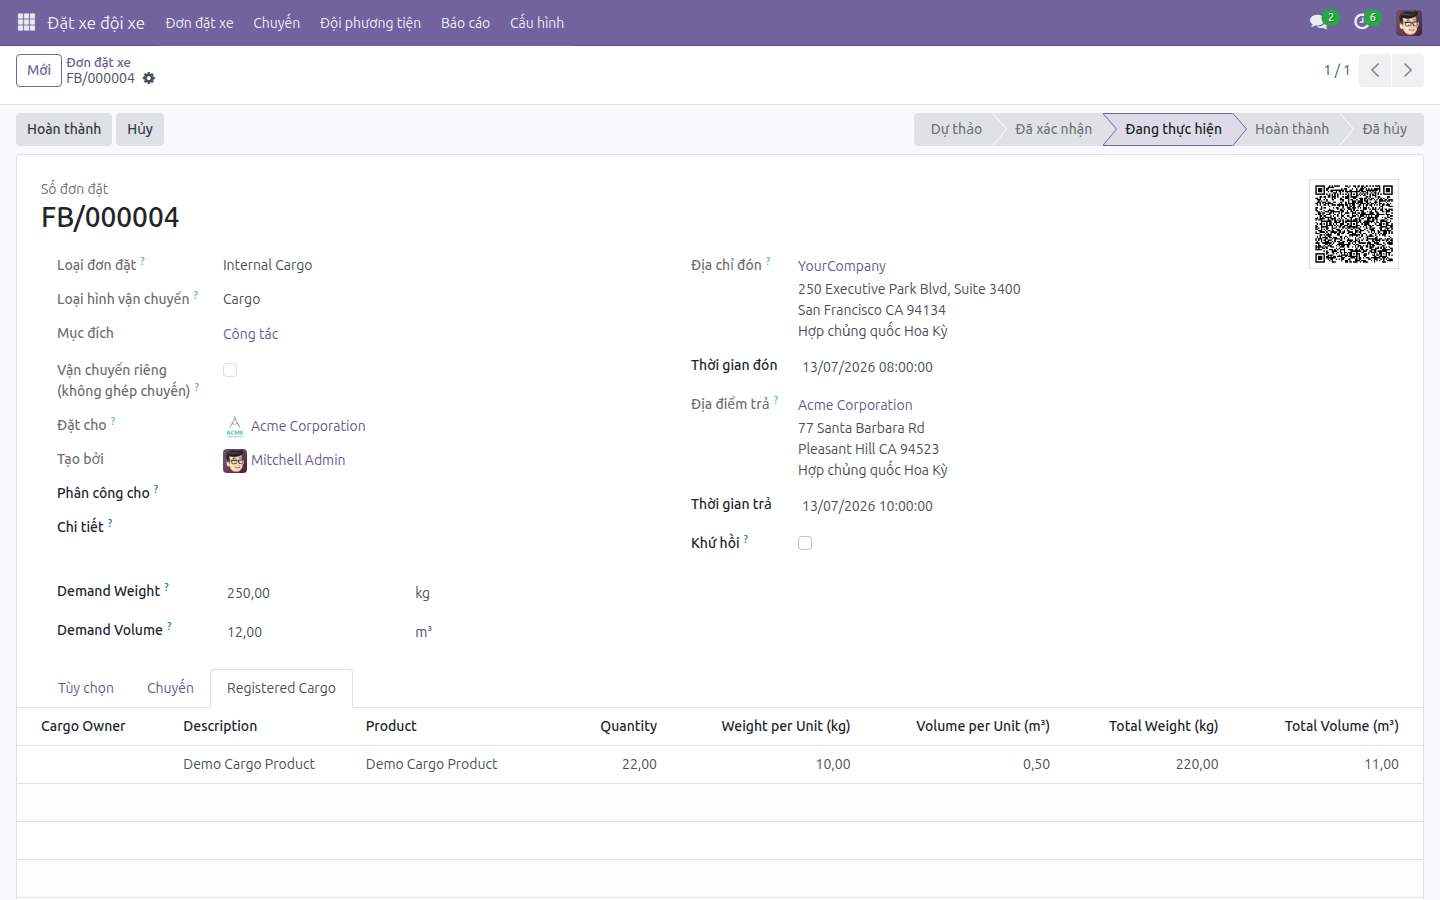Screen dimensions: 1440x900
Task: Click the Hoàn thành action button
Action: (64, 129)
